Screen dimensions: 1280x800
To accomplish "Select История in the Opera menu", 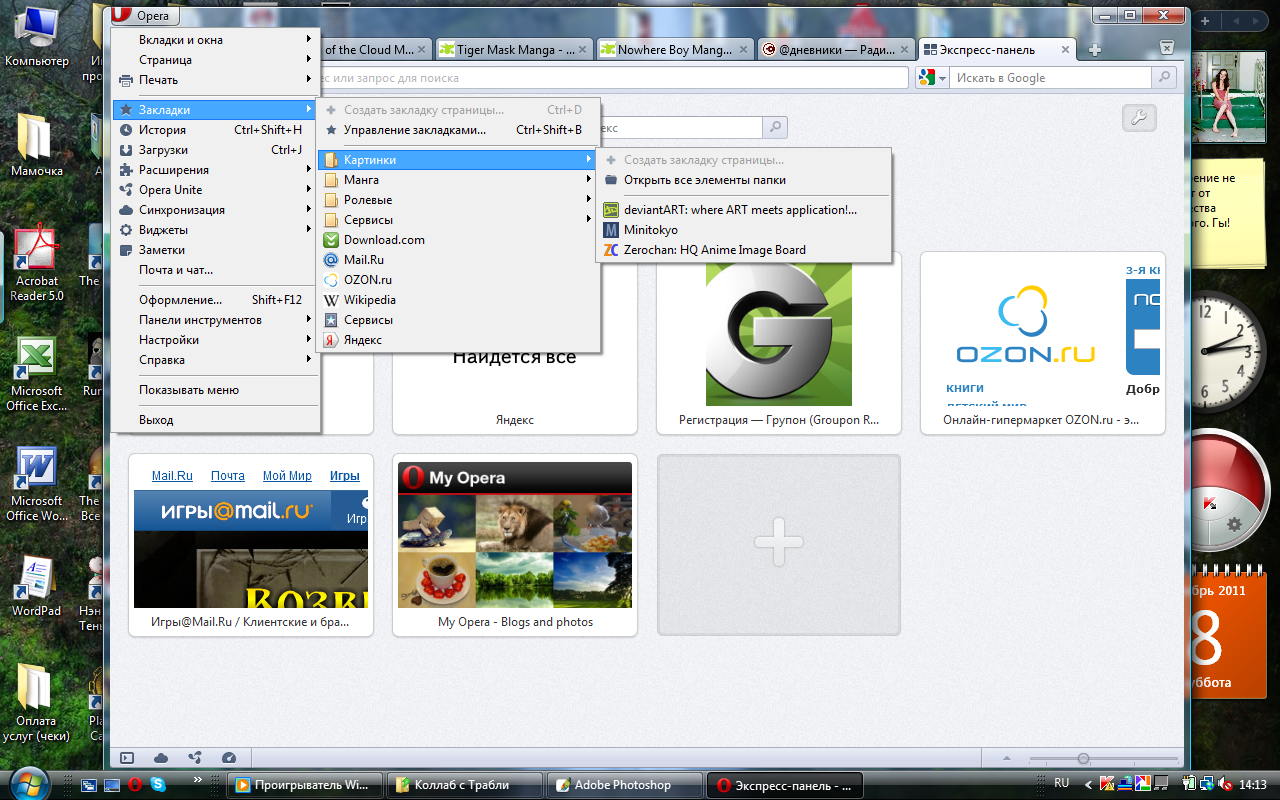I will click(x=162, y=130).
